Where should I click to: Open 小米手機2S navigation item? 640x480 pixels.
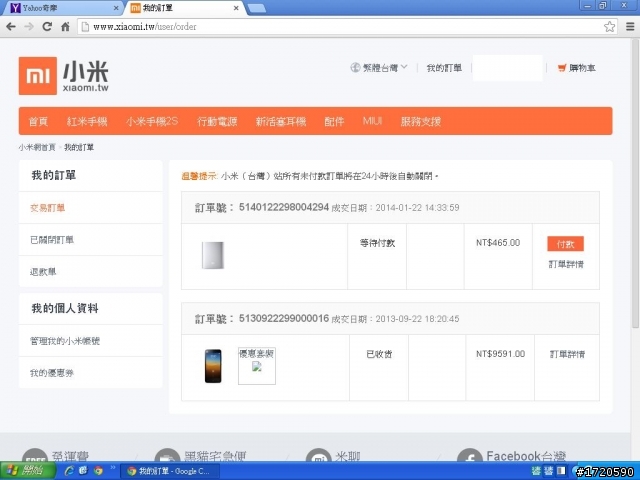152,121
